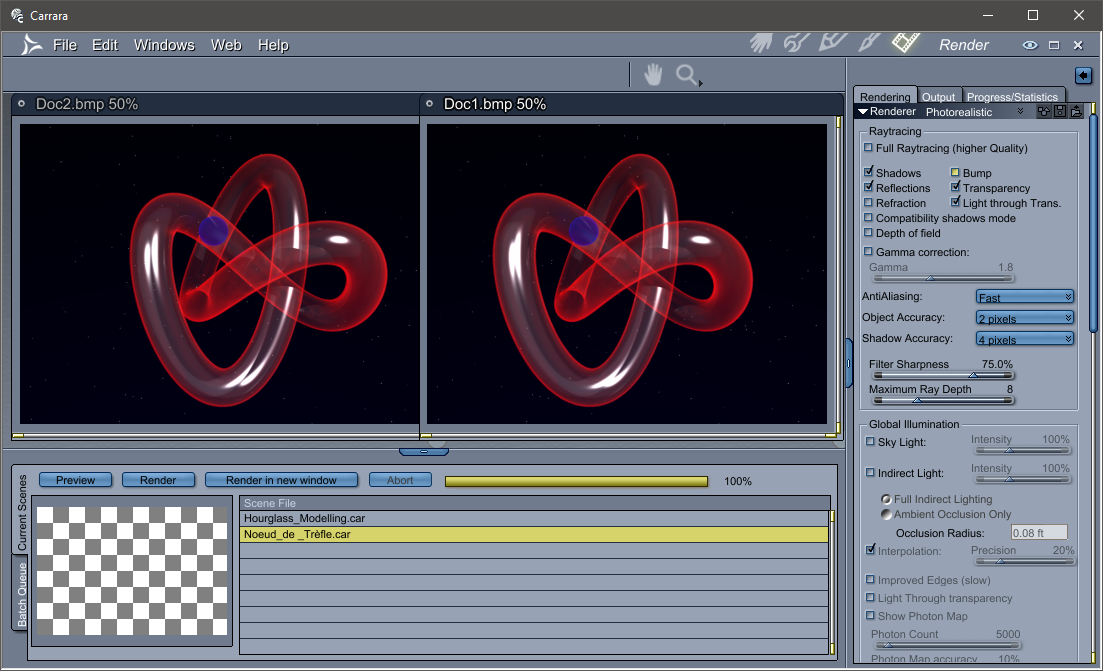
Task: Click the Render in new window button
Action: coord(281,480)
